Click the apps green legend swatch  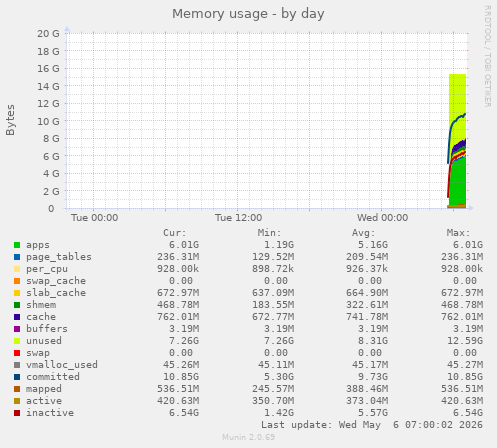[x=17, y=245]
